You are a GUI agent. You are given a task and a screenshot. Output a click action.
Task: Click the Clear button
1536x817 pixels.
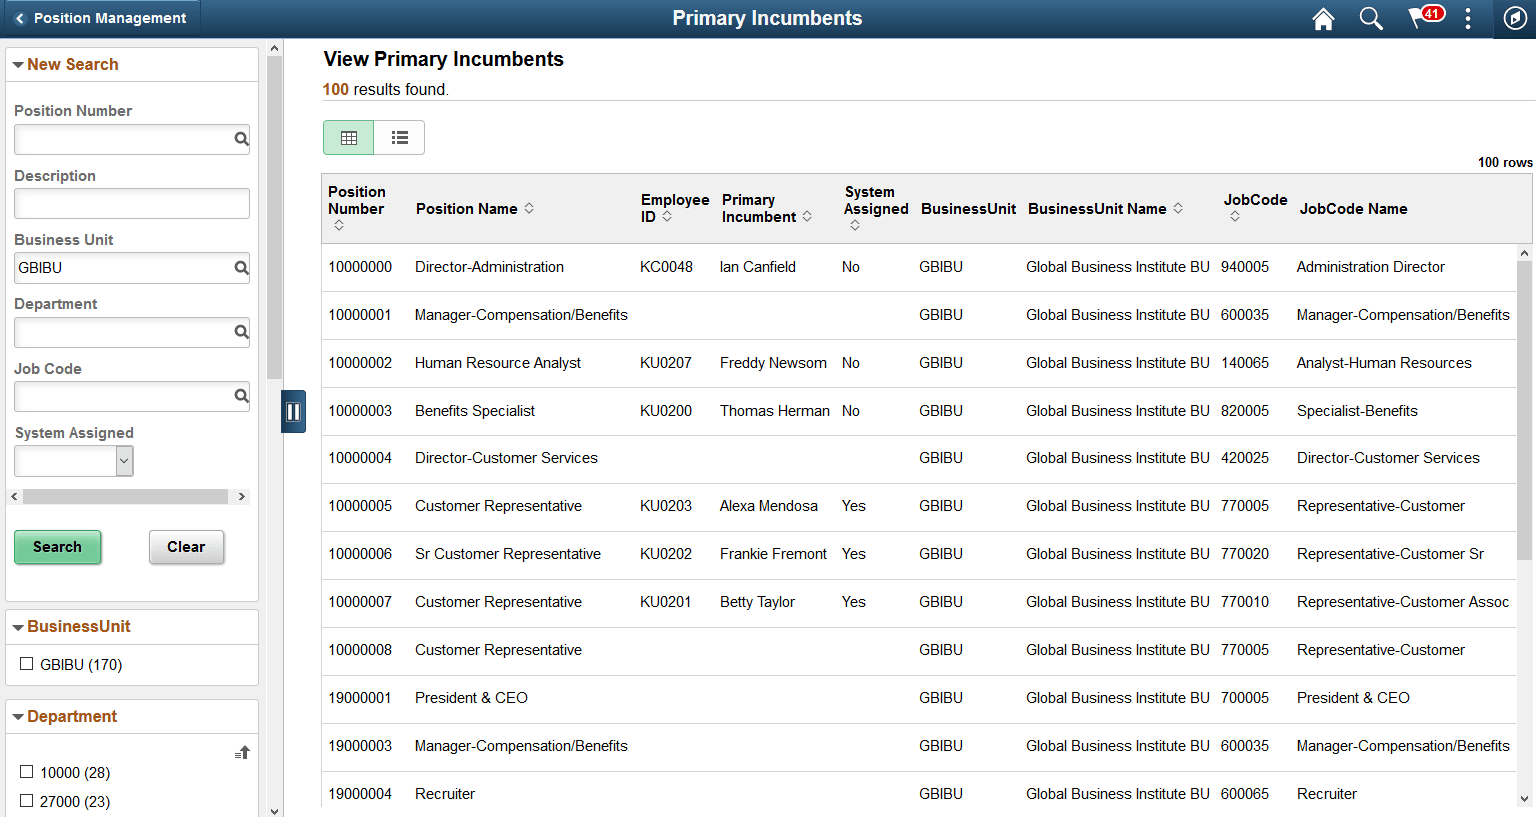pyautogui.click(x=186, y=547)
